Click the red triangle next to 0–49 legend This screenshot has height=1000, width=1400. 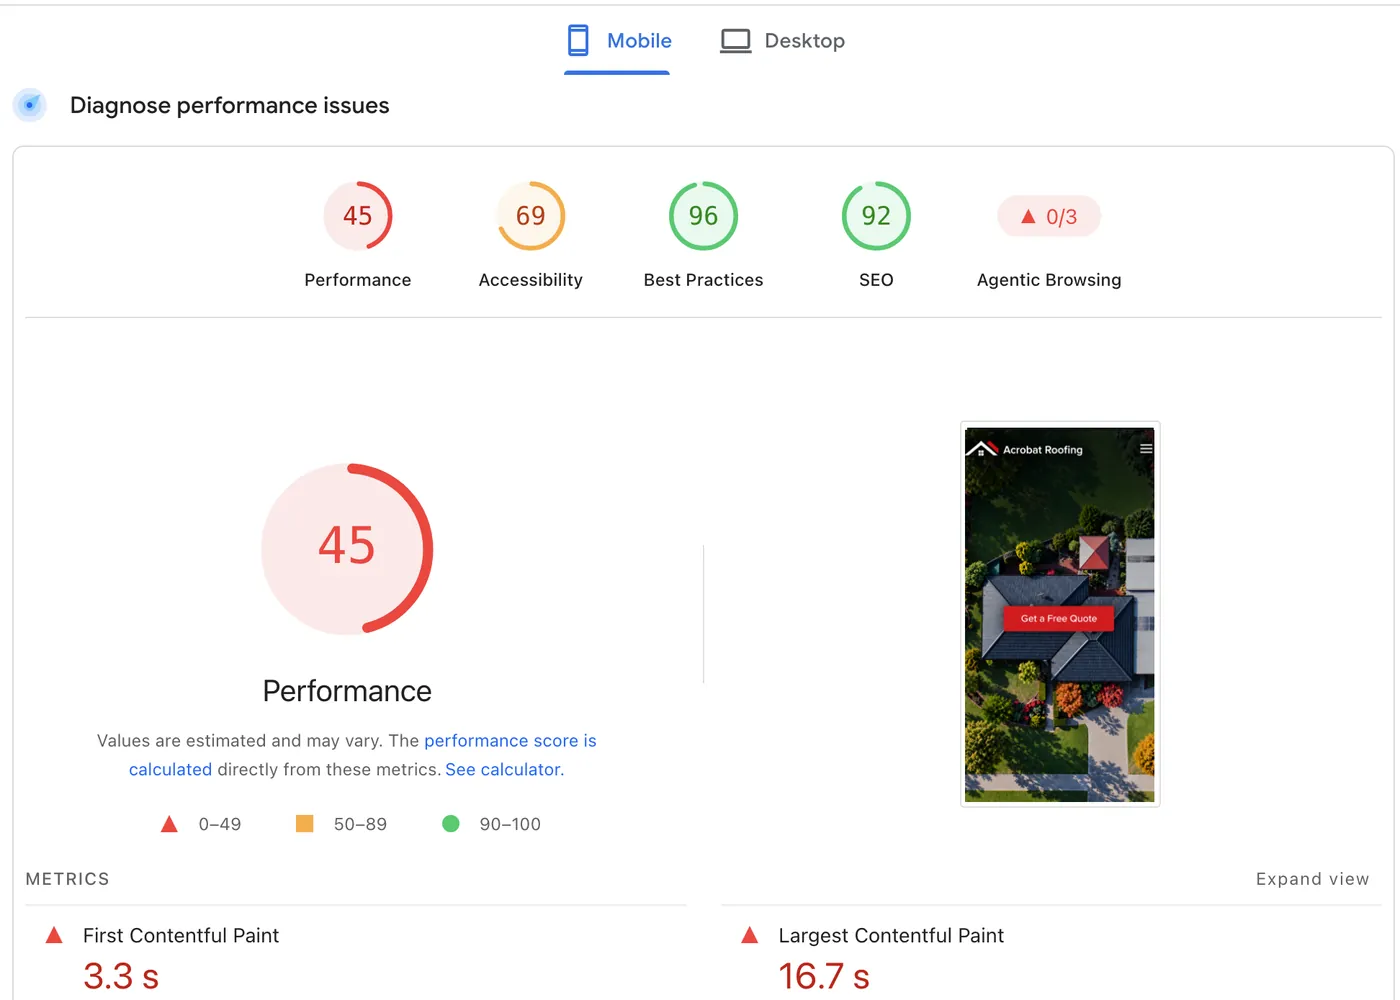pyautogui.click(x=169, y=824)
